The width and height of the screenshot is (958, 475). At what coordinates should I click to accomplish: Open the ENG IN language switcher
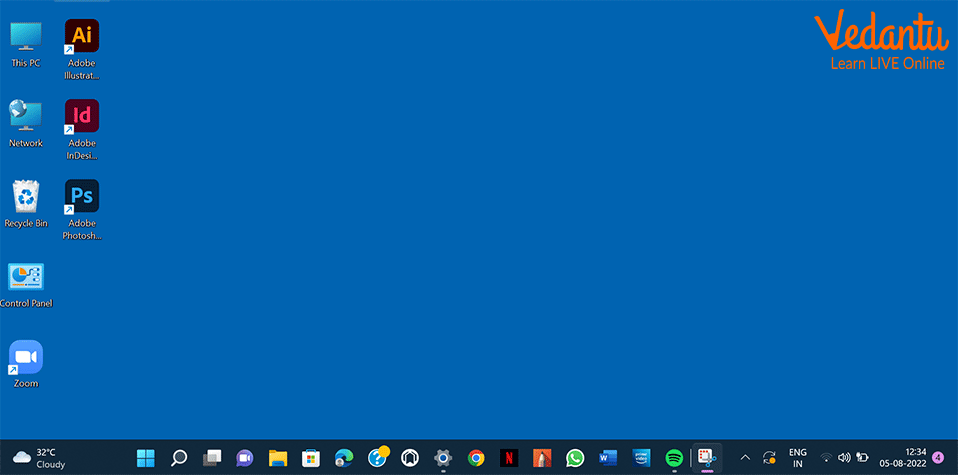pos(797,458)
